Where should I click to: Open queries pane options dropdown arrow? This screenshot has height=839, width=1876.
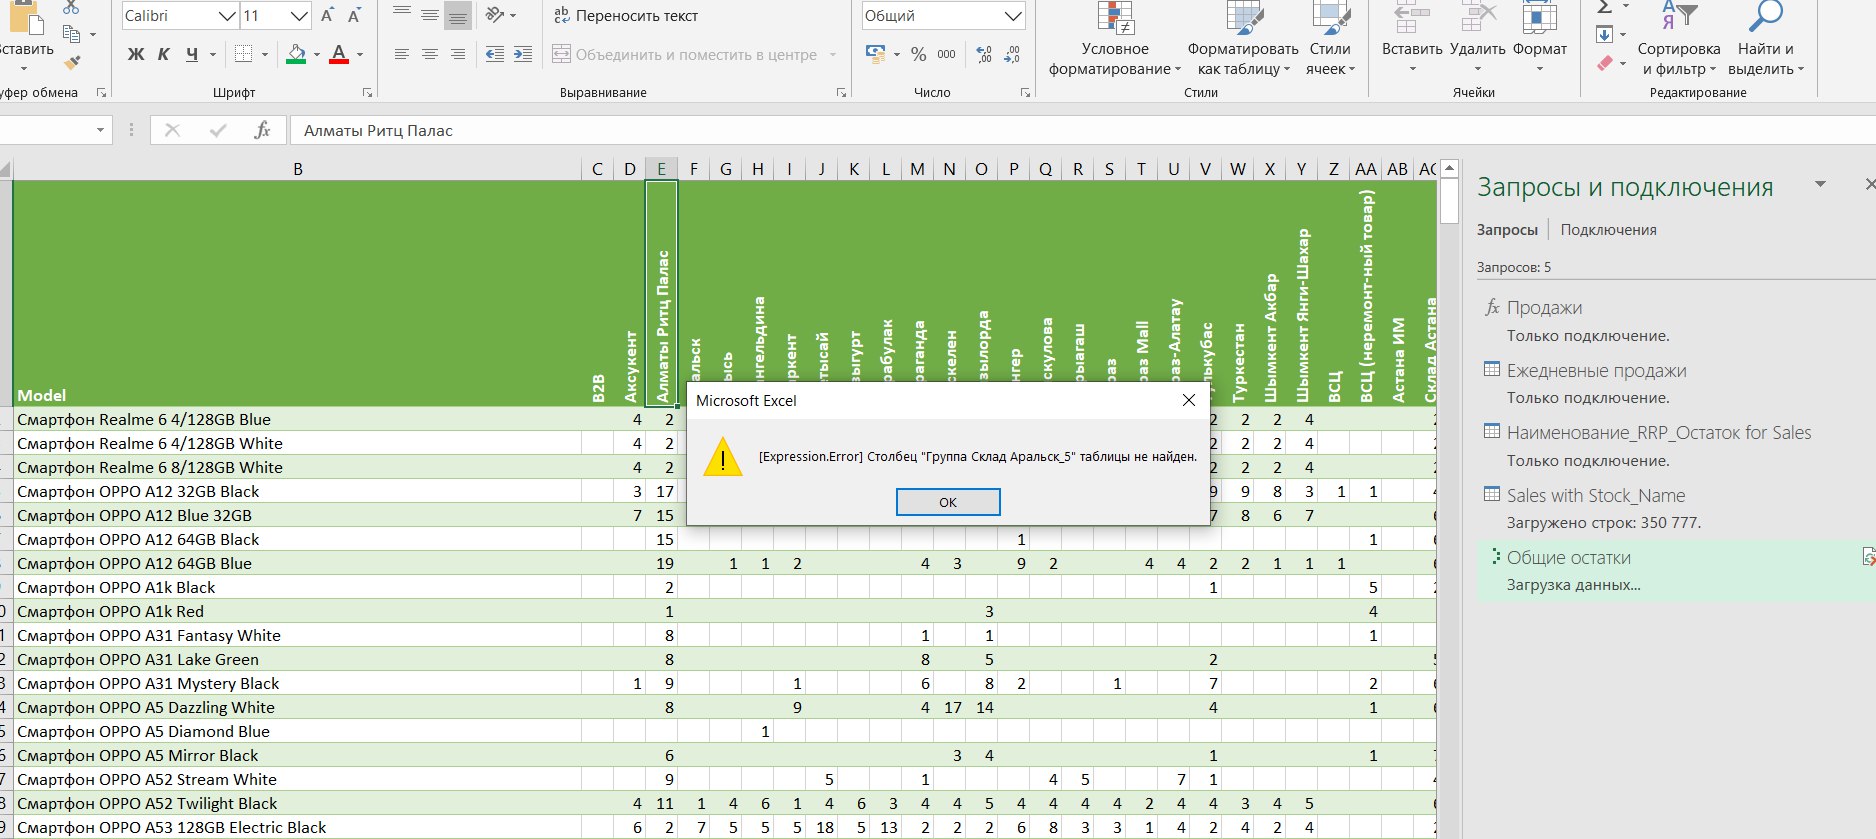click(1820, 184)
